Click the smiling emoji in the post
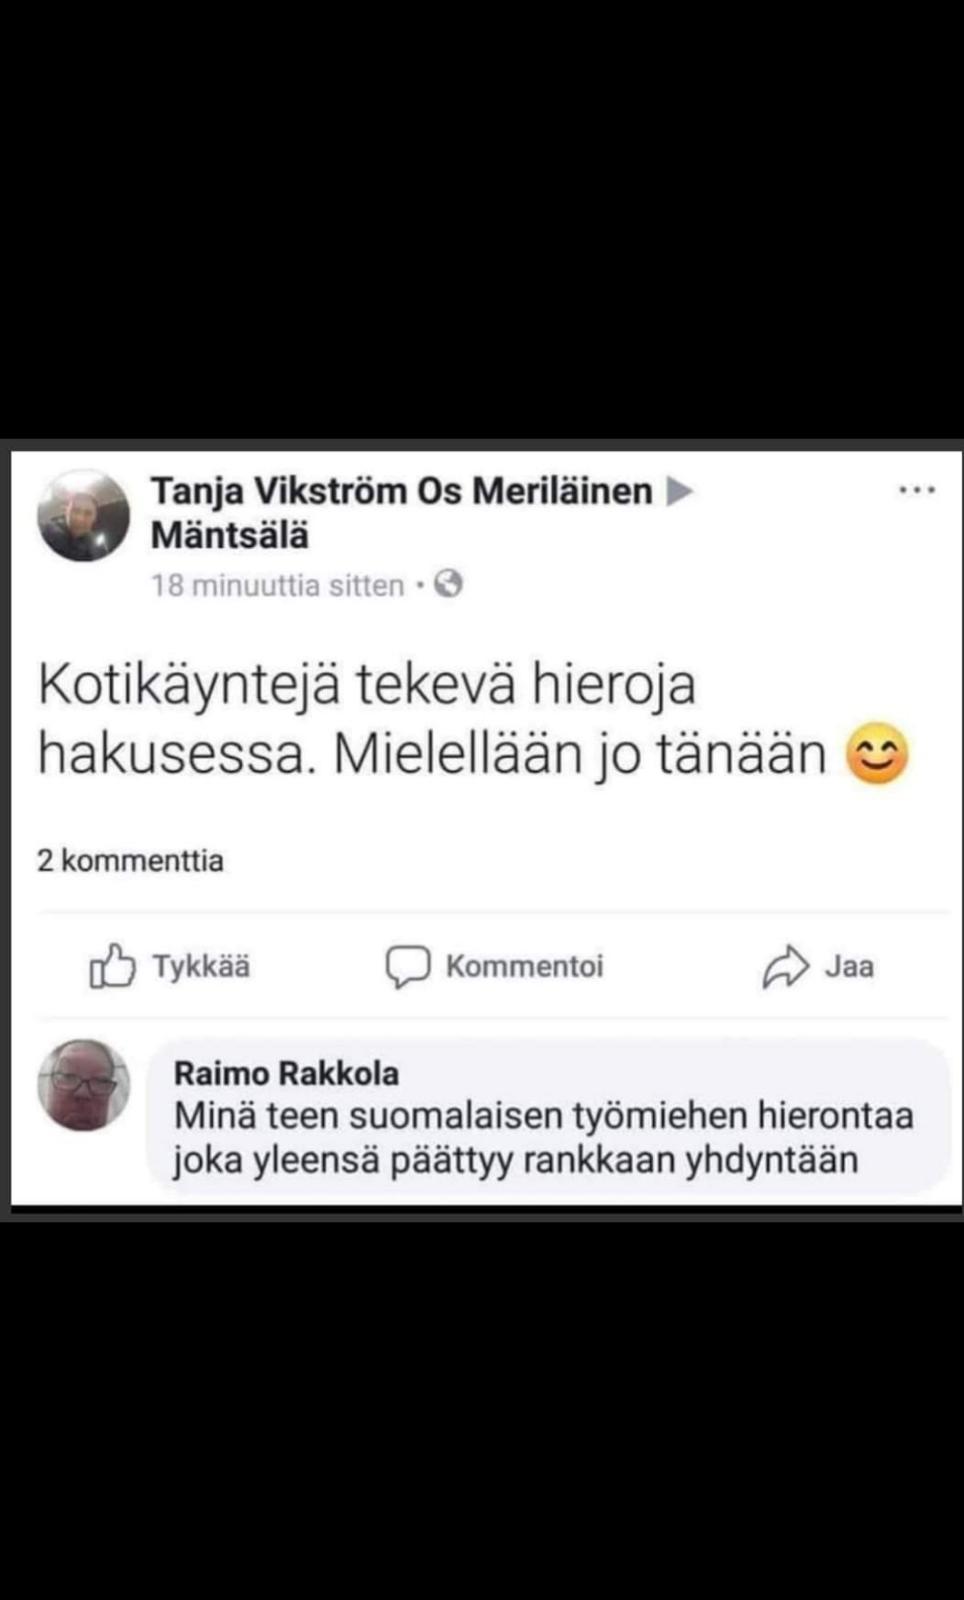 tap(877, 754)
